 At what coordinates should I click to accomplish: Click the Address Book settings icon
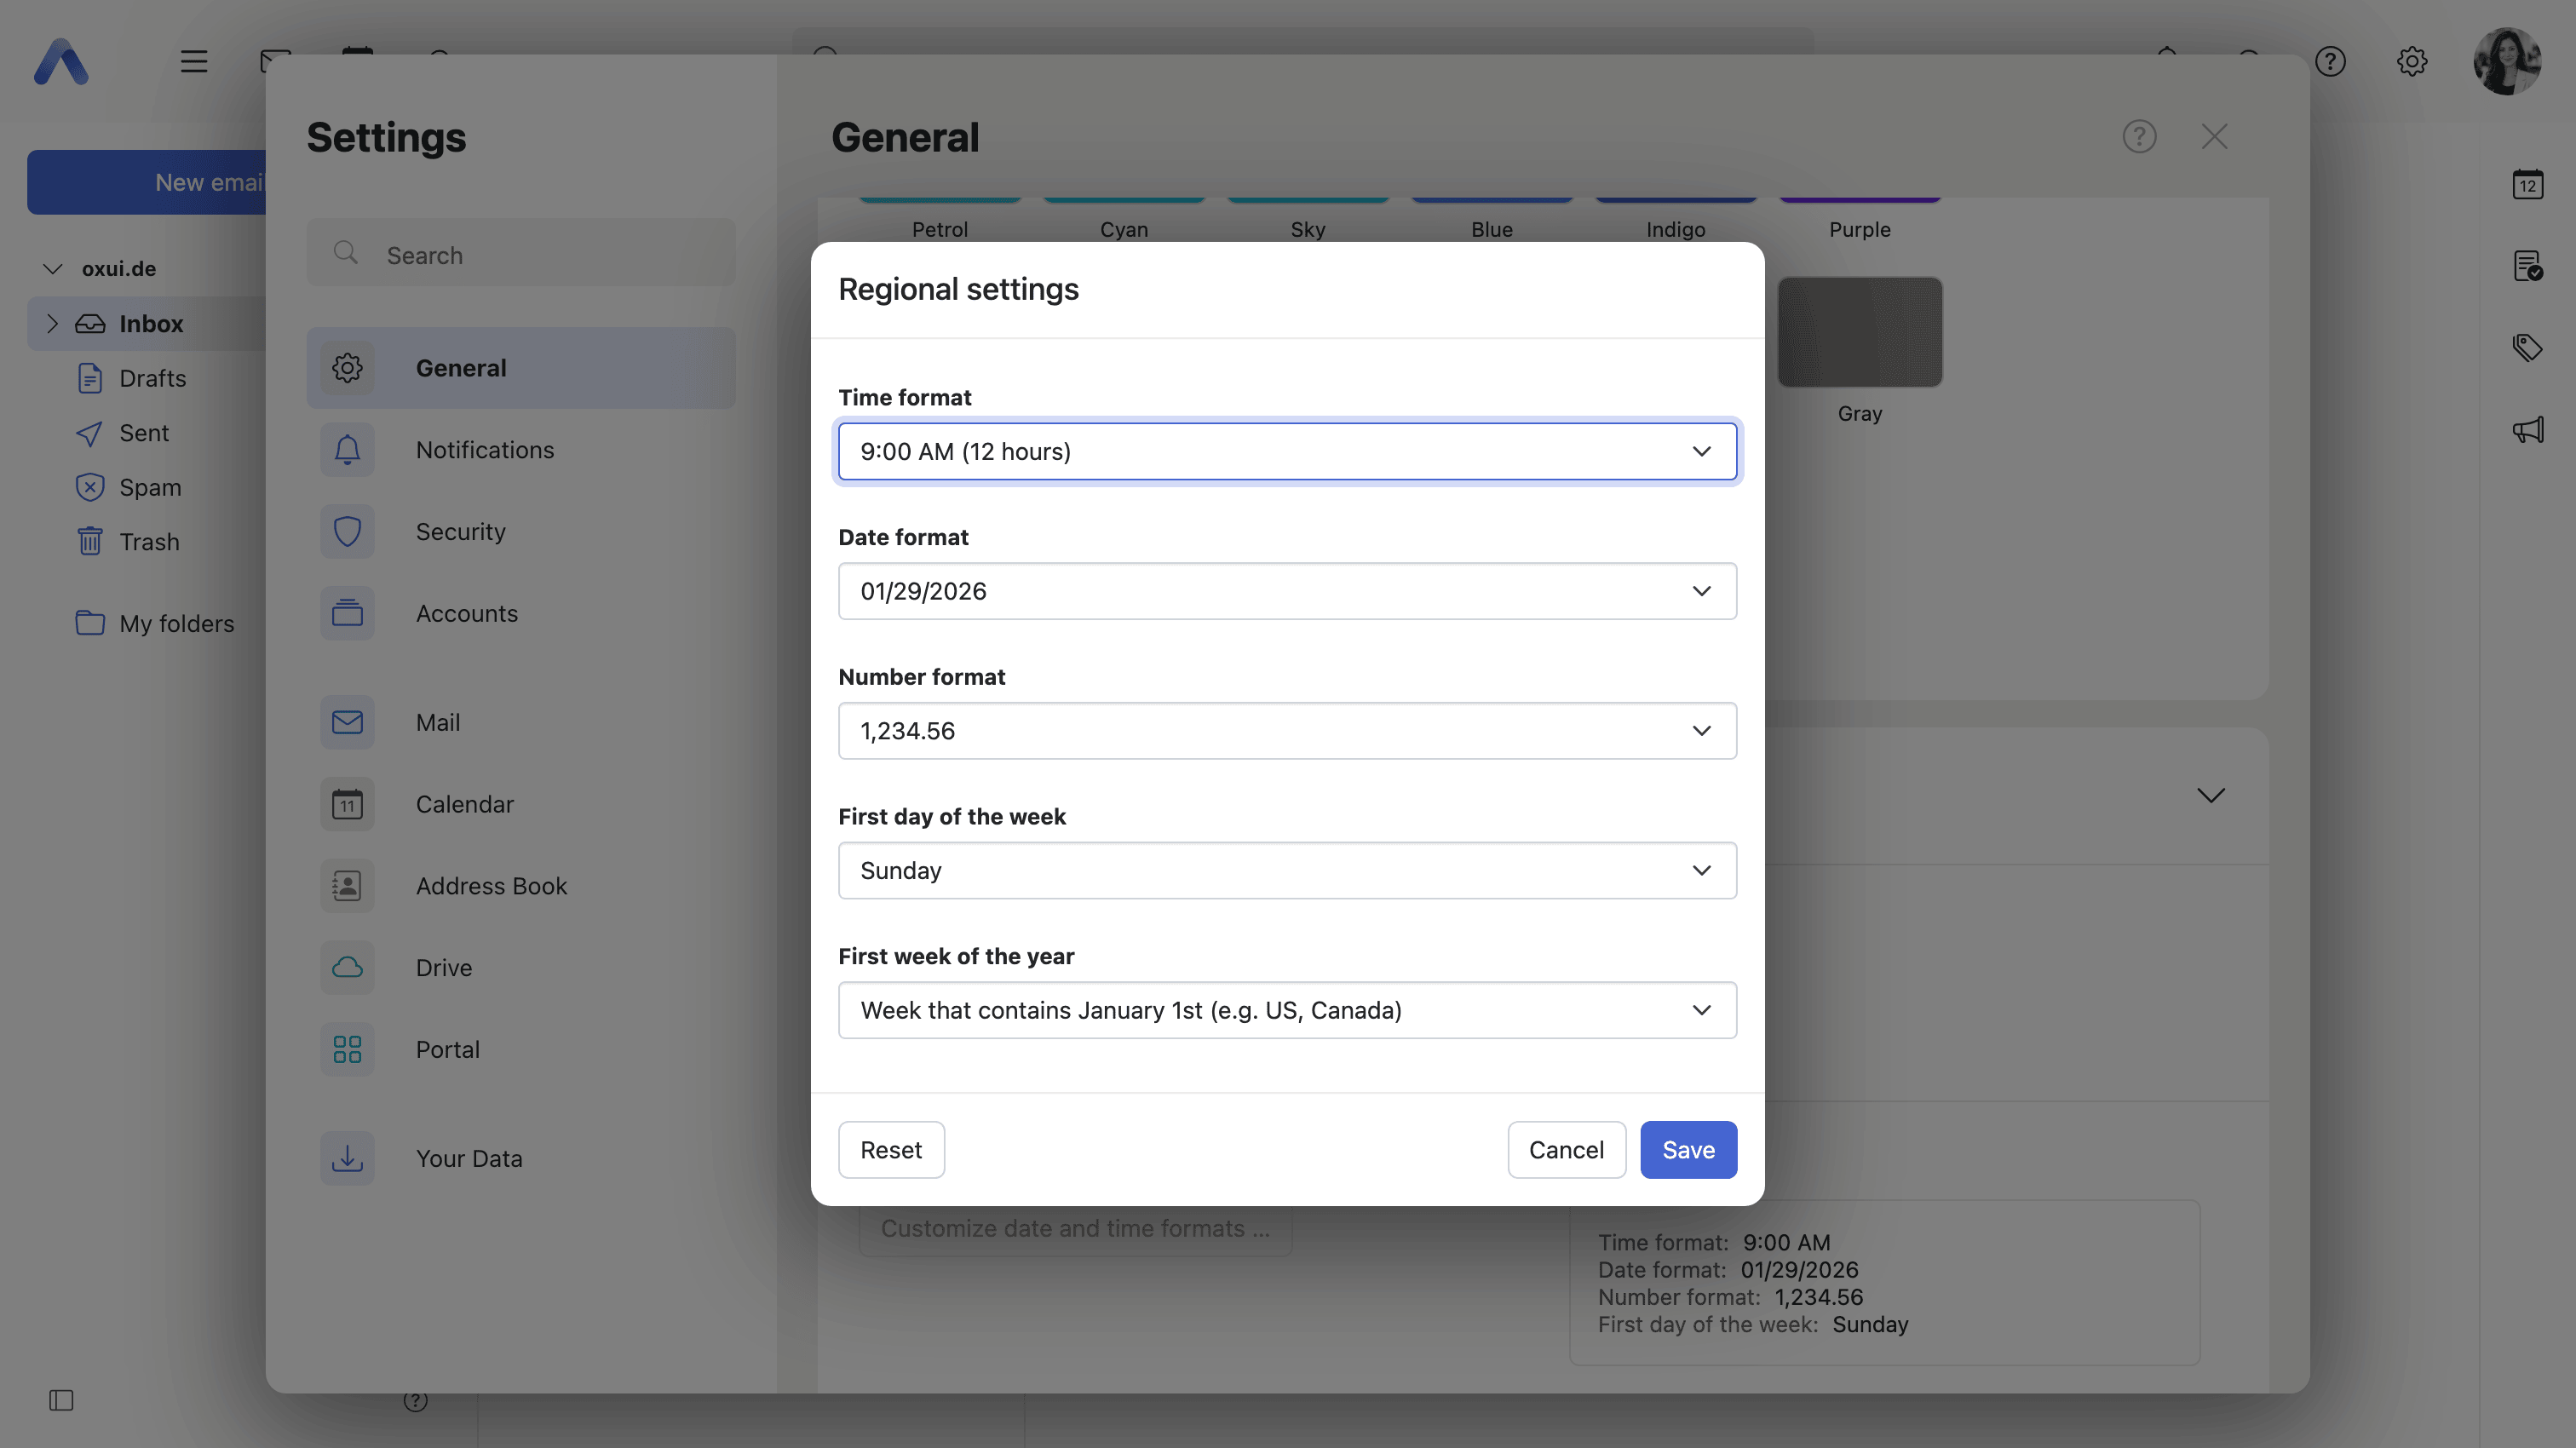[347, 886]
